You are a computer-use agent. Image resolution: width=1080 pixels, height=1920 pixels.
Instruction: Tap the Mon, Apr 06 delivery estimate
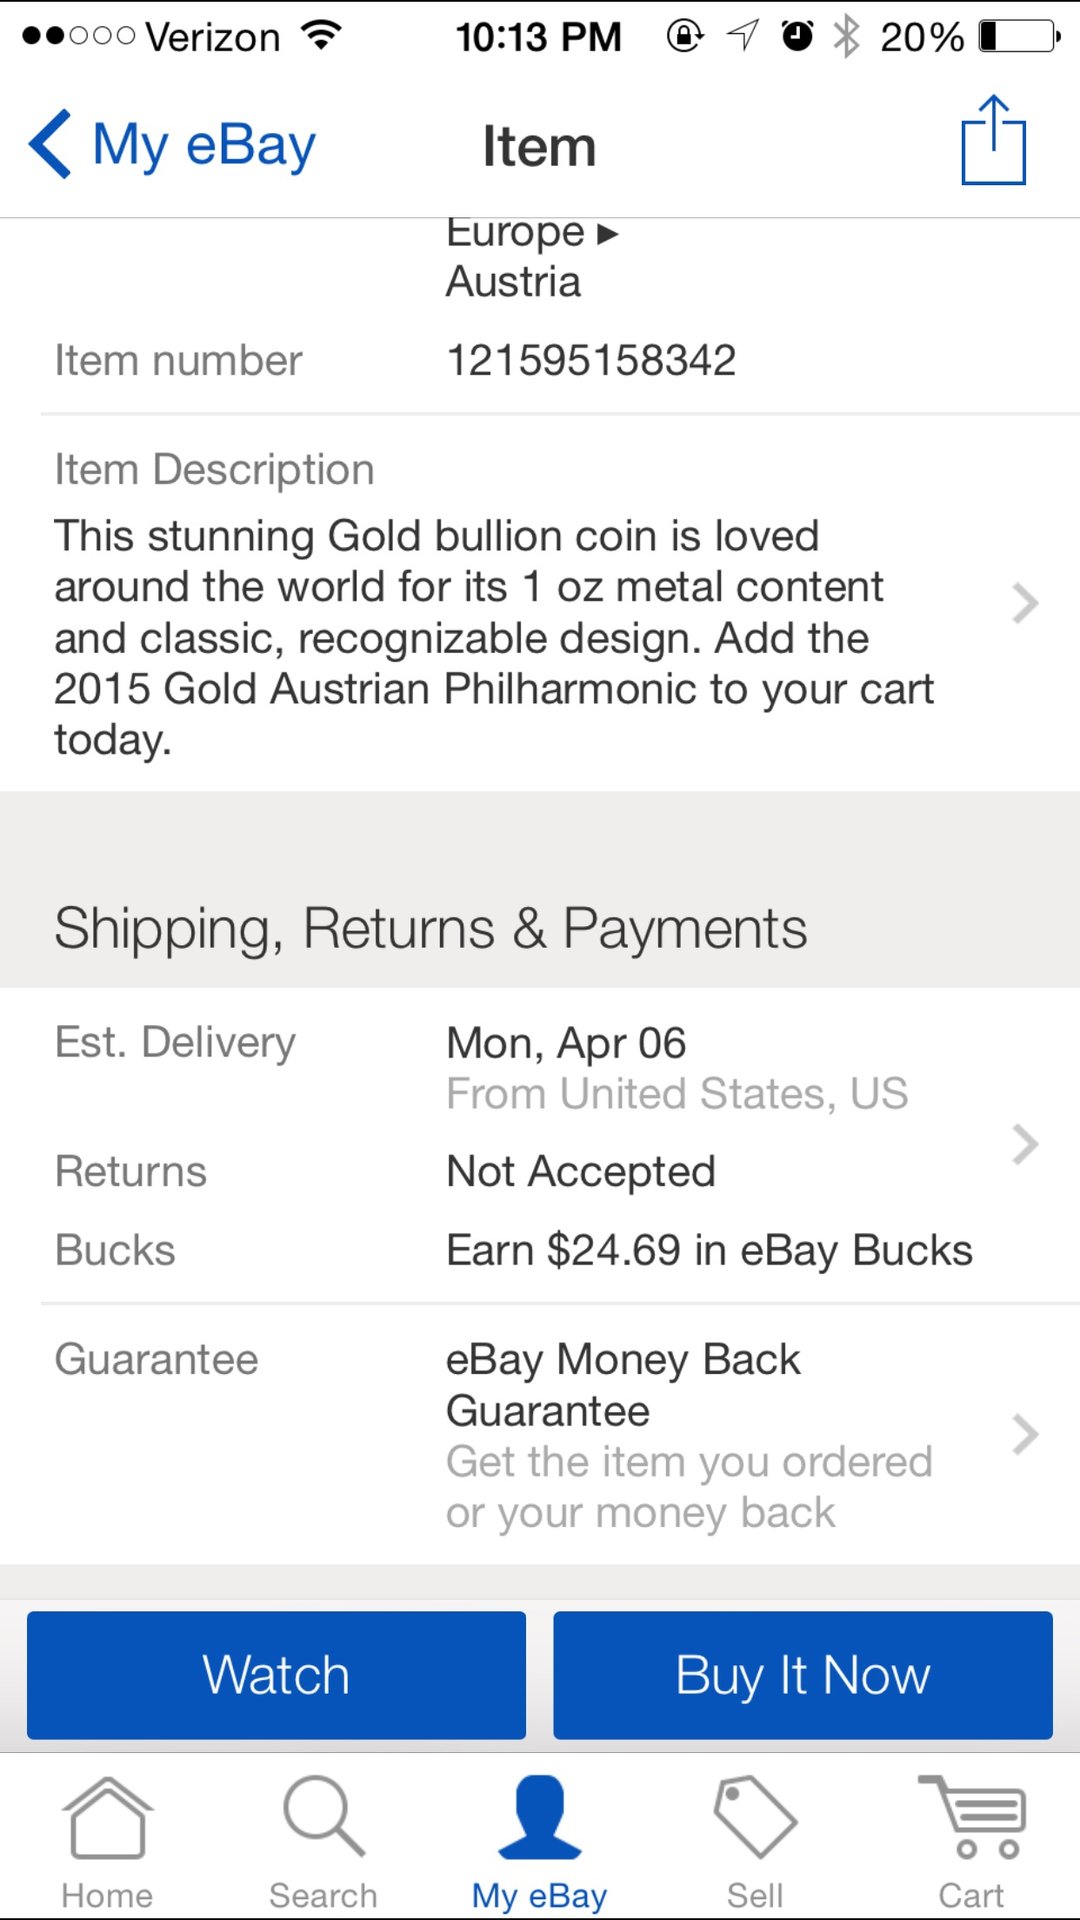pyautogui.click(x=566, y=1043)
